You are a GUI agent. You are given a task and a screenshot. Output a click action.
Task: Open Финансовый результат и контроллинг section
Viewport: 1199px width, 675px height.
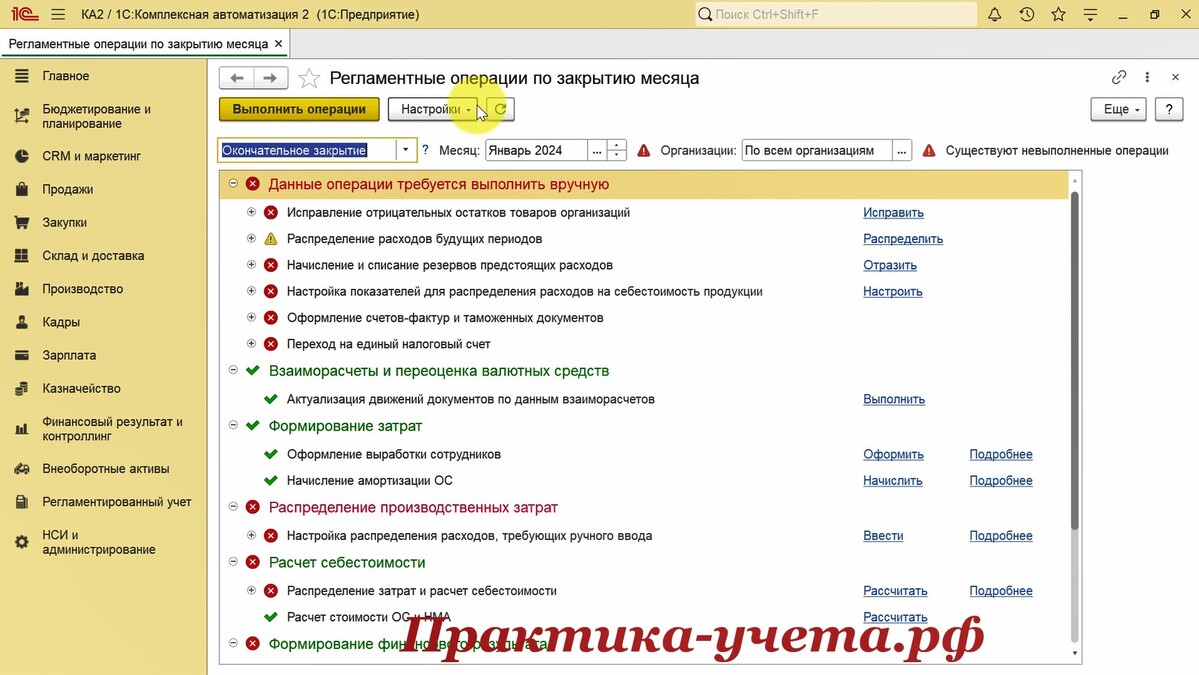pyautogui.click(x=103, y=429)
